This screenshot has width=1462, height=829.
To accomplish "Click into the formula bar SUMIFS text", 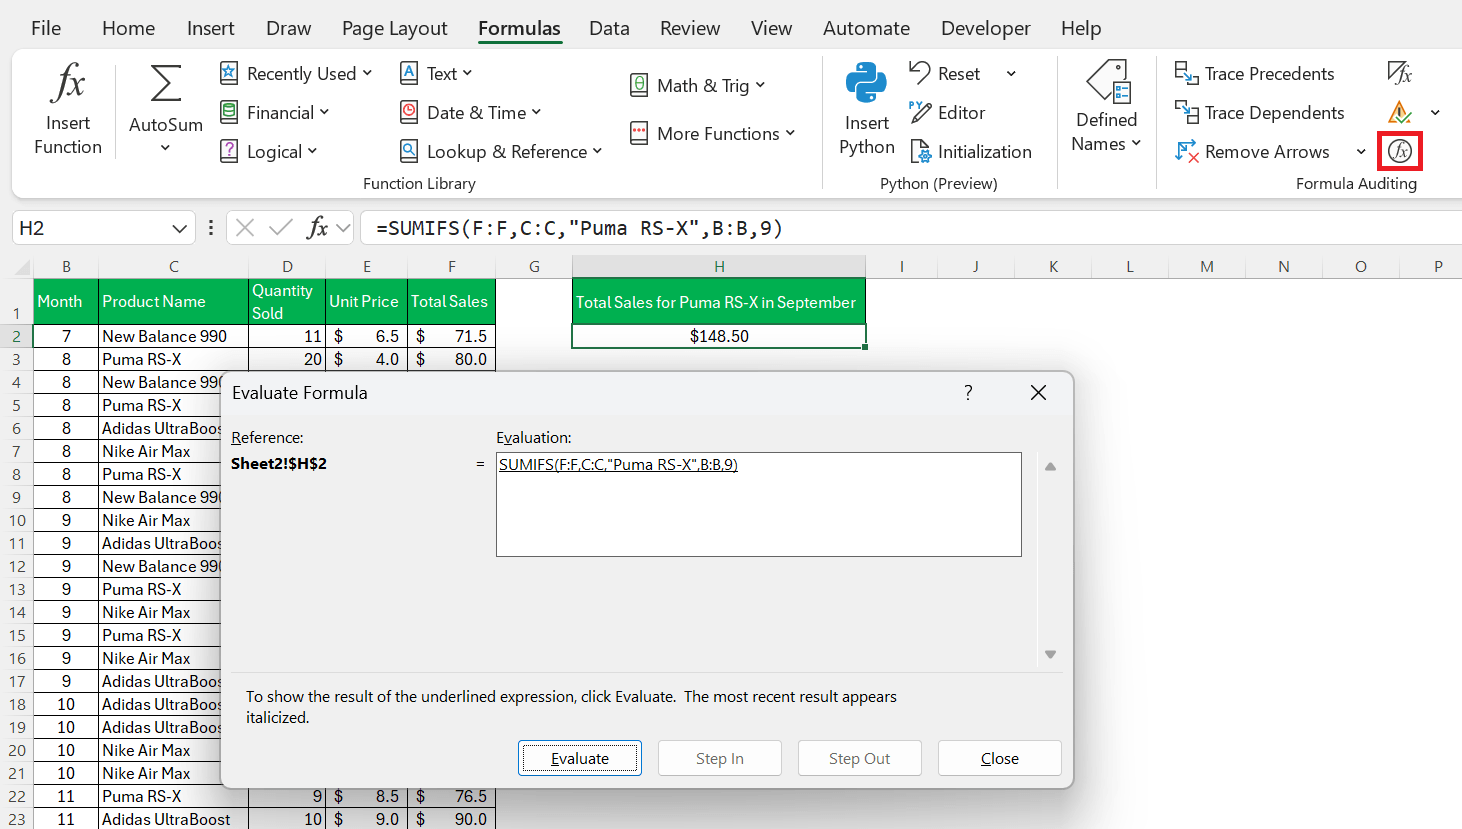I will (579, 228).
